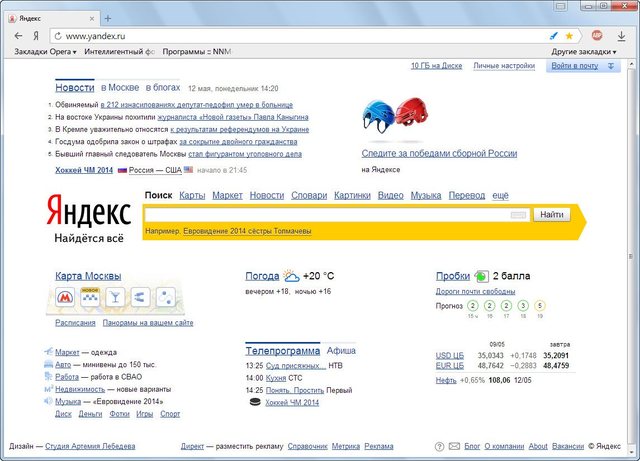Open the USD ЦБ exchange rate link
Image resolution: width=640 pixels, height=461 pixels.
[450, 356]
